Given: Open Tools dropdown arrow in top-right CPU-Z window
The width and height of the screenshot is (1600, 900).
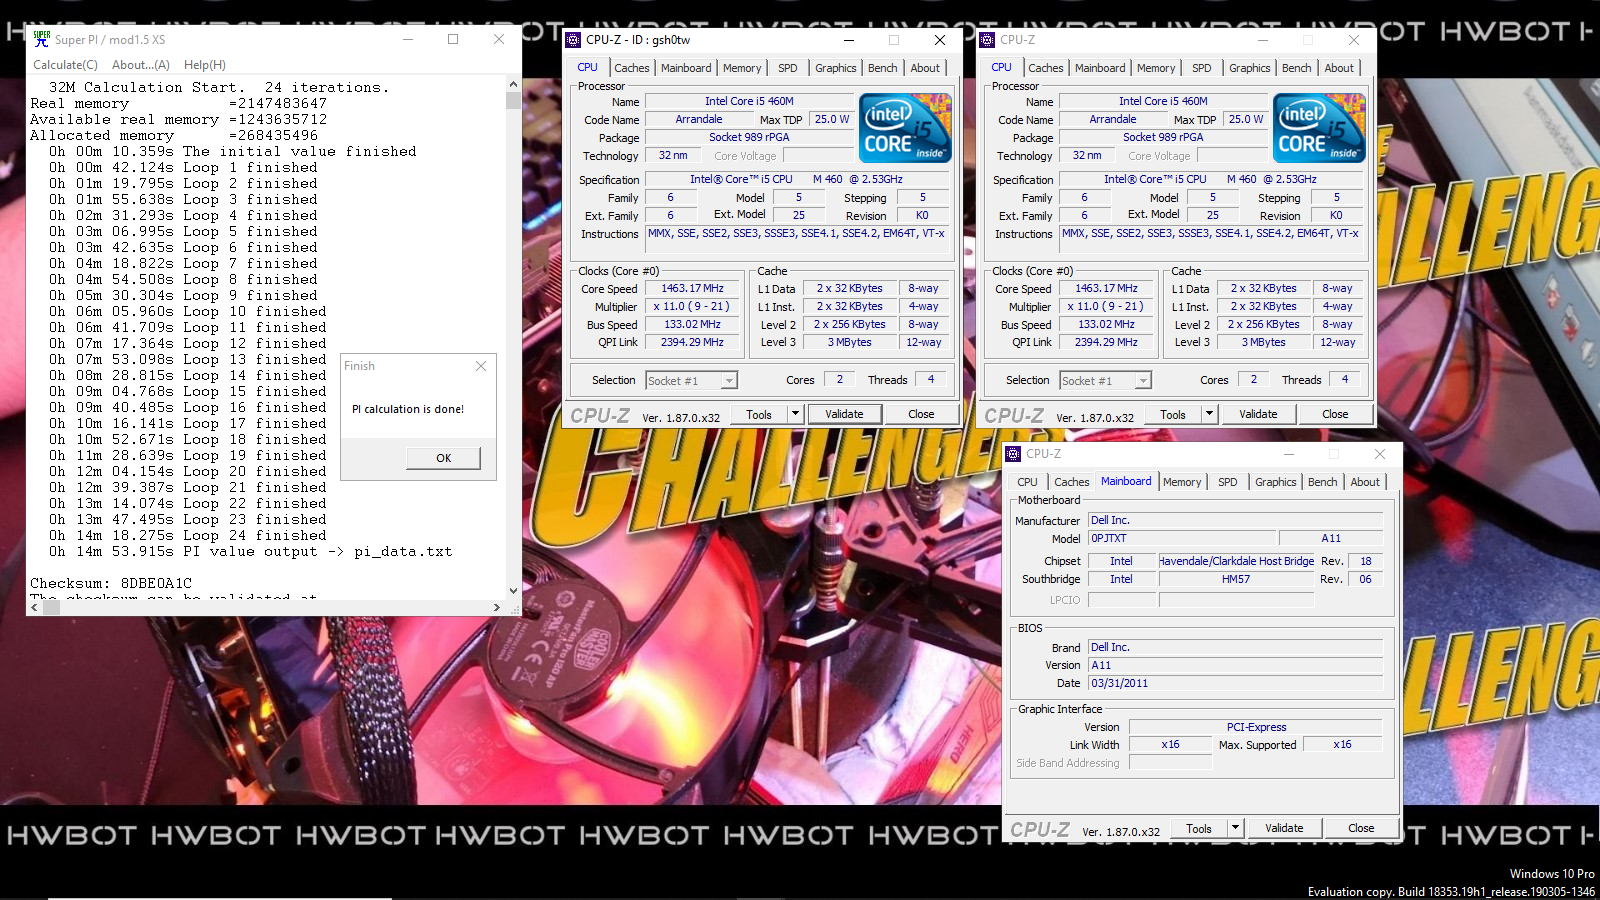Looking at the screenshot, I should [x=1209, y=414].
